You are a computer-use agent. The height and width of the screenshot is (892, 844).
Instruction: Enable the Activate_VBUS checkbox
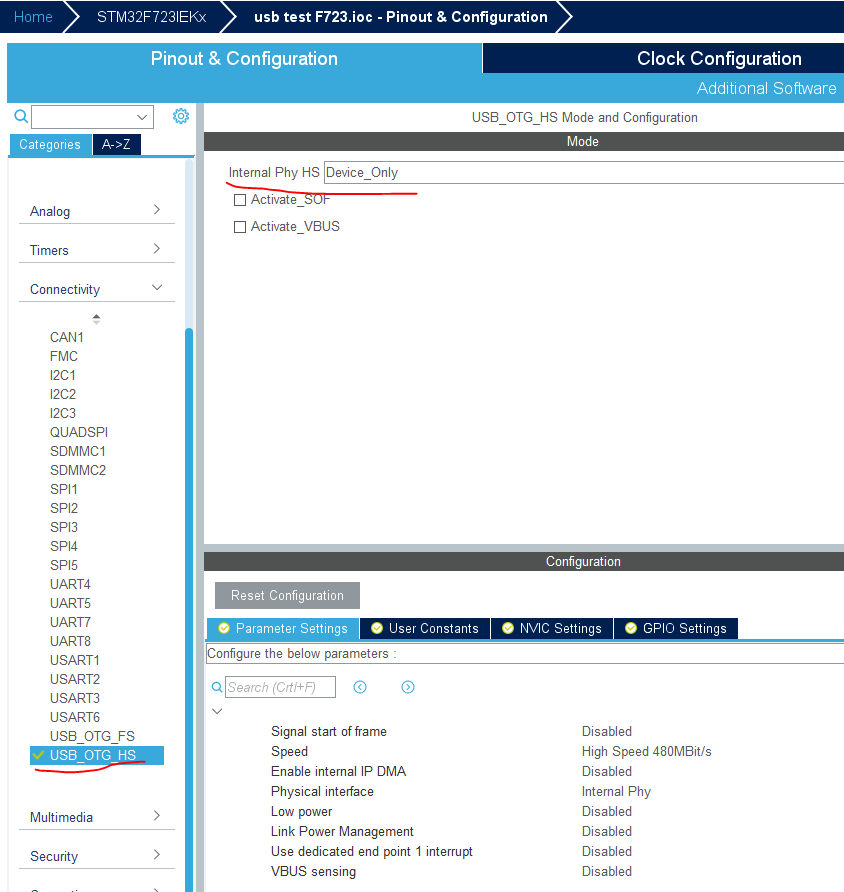pyautogui.click(x=240, y=227)
